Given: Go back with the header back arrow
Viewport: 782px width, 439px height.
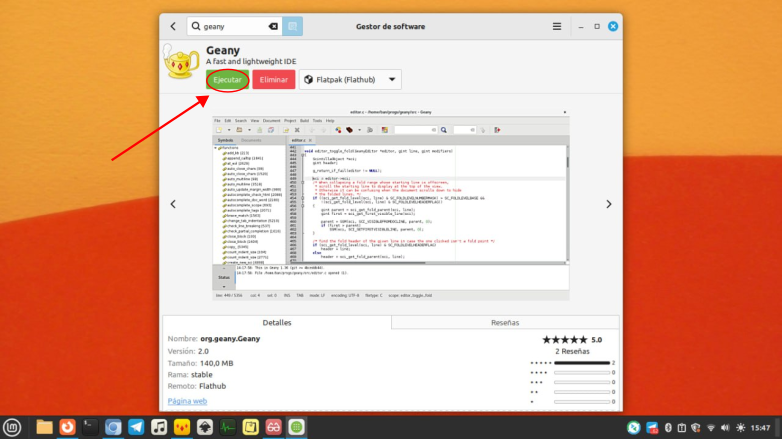Looking at the screenshot, I should [x=173, y=26].
